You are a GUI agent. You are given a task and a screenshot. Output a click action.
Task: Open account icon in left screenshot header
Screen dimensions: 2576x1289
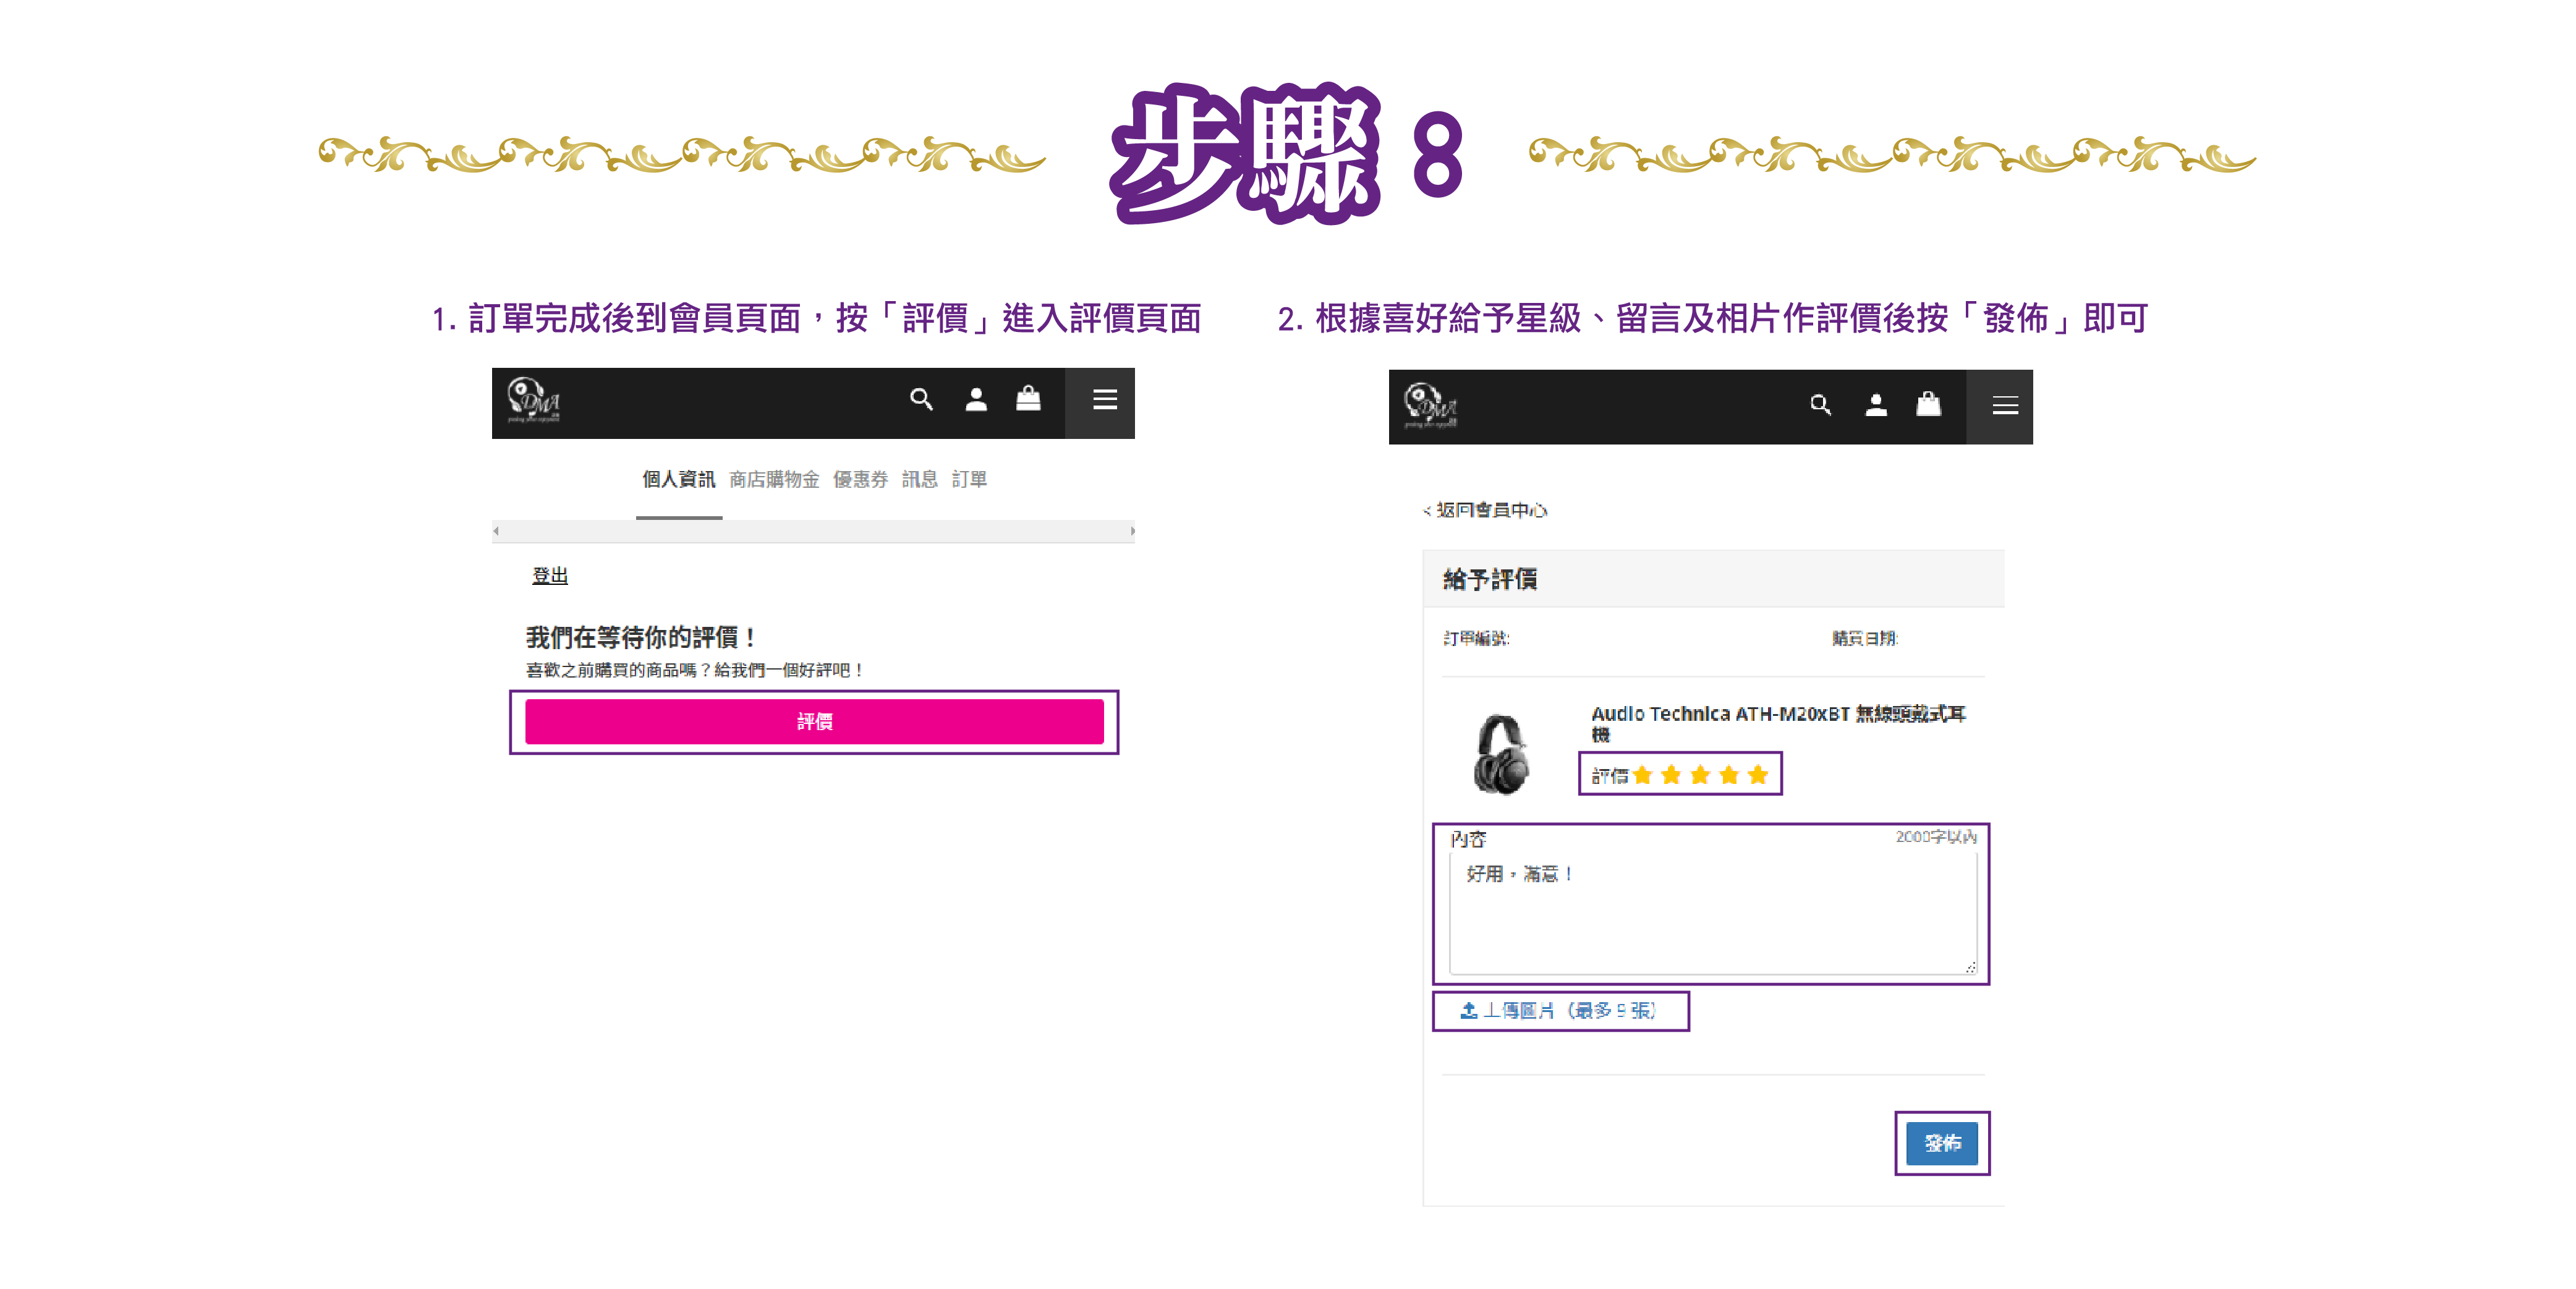(x=976, y=400)
